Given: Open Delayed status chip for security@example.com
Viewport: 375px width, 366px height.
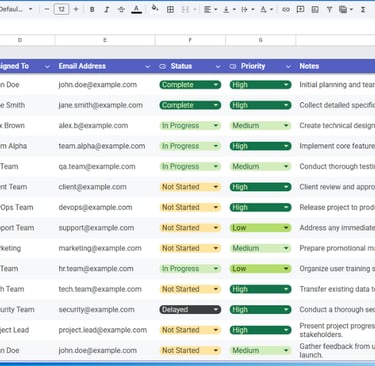Looking at the screenshot, I should click(x=190, y=310).
